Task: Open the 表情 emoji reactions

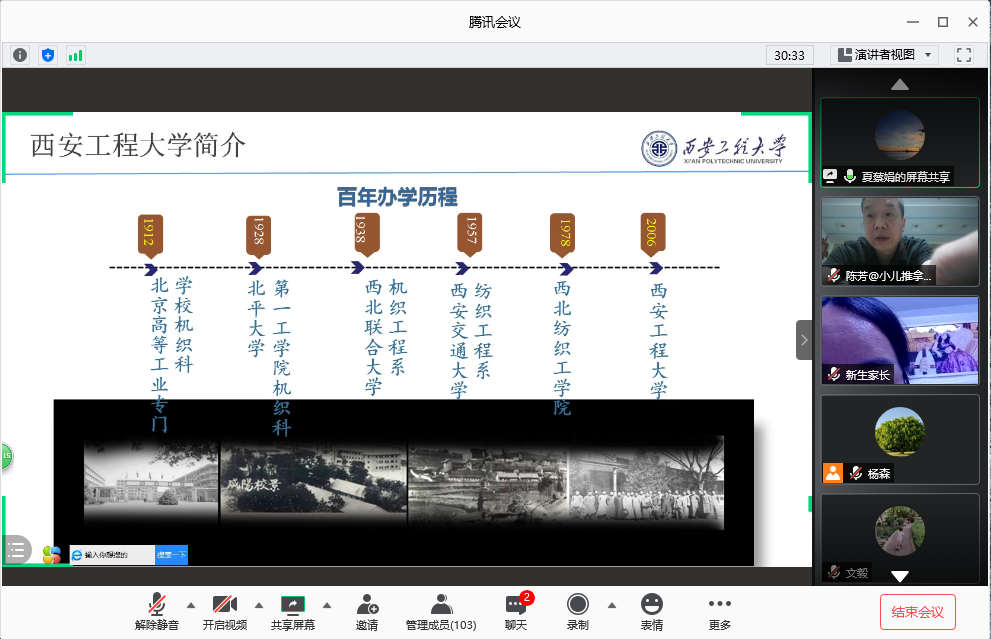Action: (x=652, y=611)
